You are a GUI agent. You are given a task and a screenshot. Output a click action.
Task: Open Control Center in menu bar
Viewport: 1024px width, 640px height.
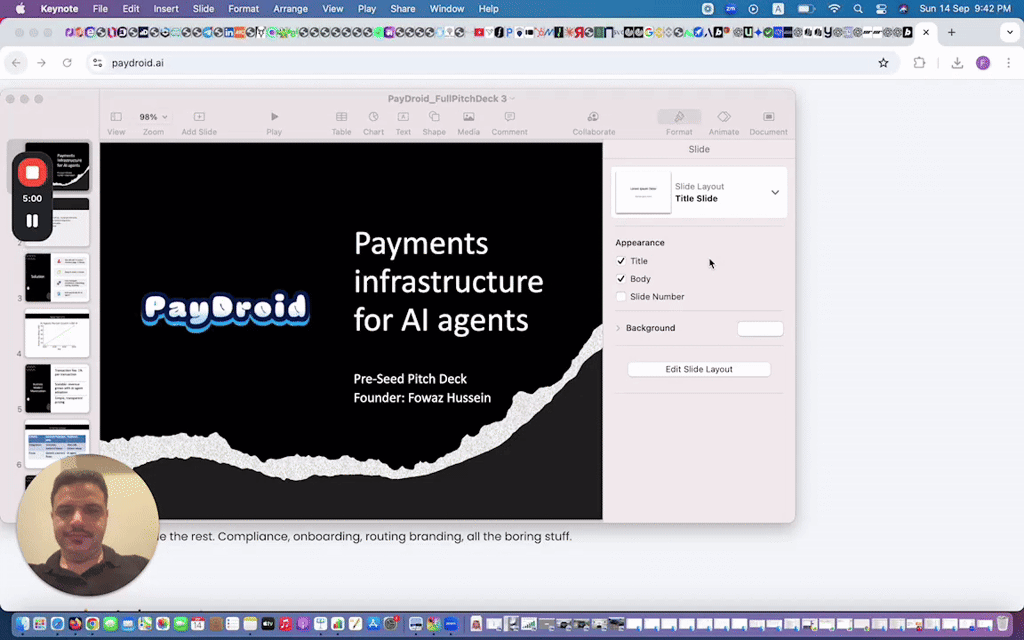(881, 8)
